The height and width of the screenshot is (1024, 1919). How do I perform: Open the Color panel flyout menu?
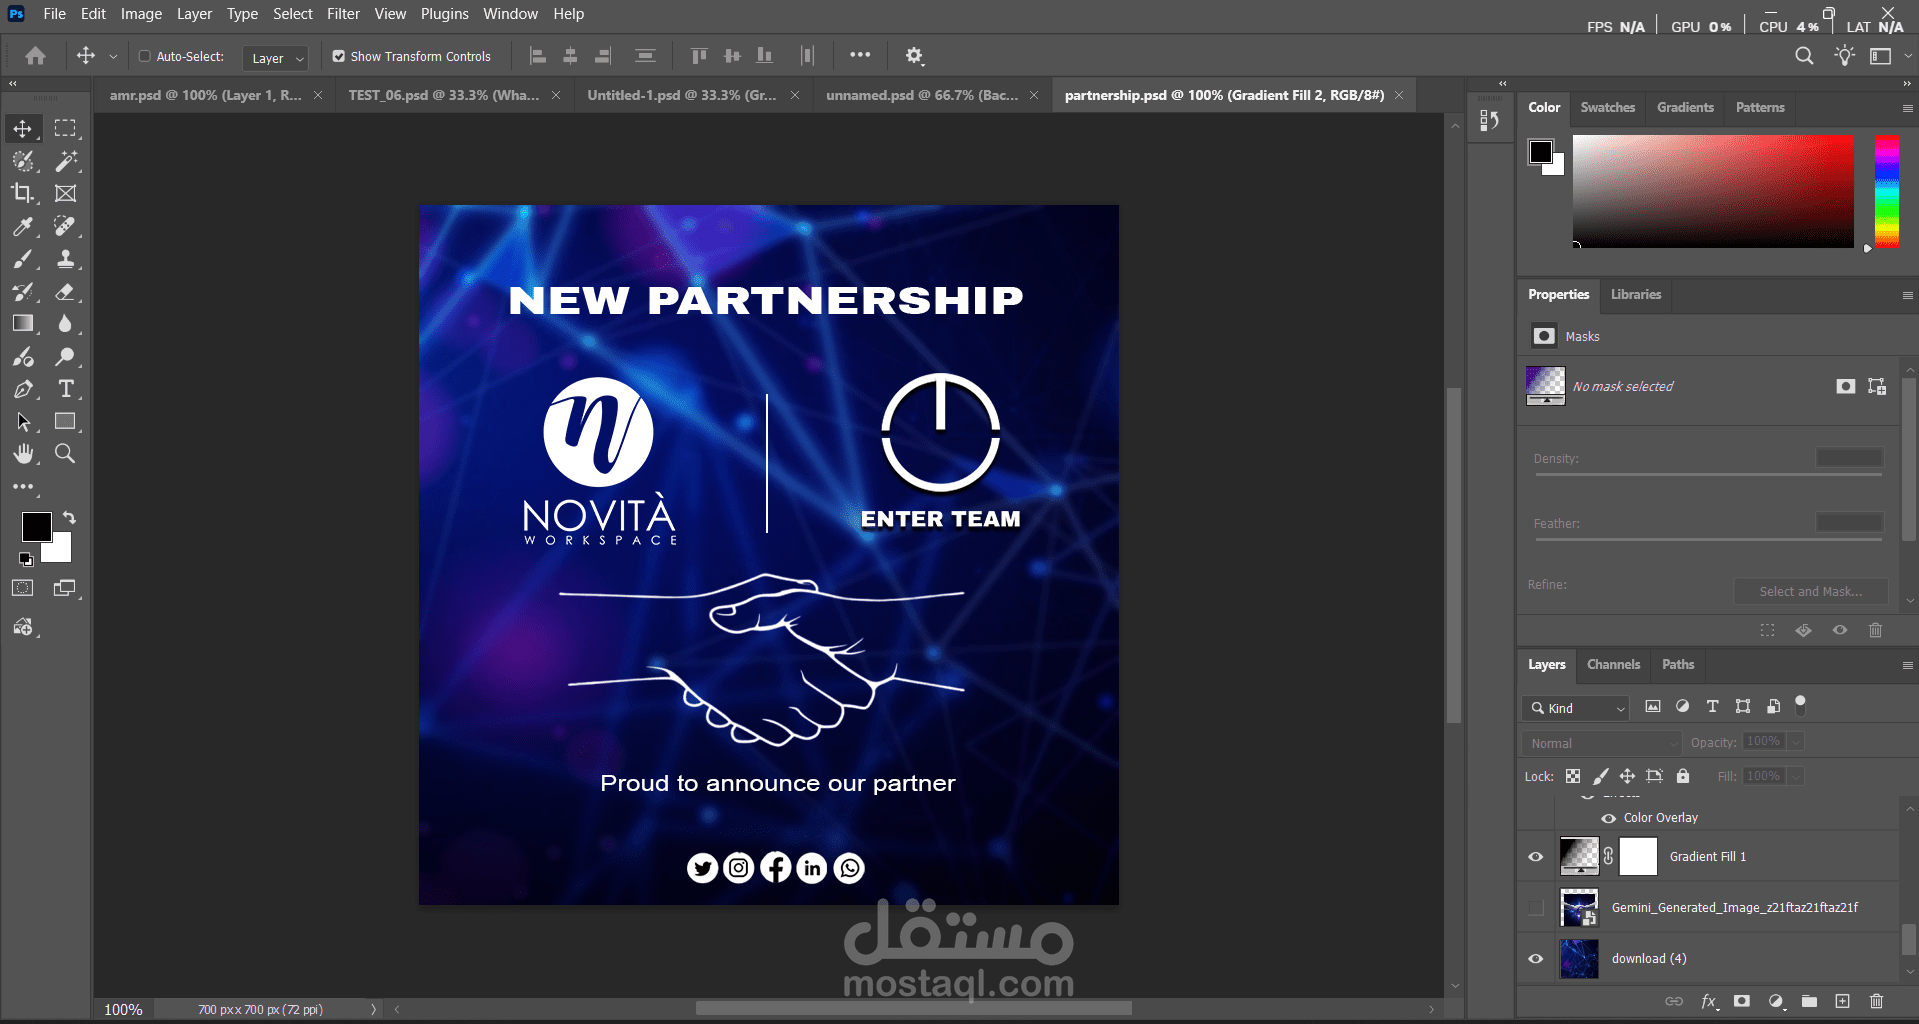coord(1907,108)
